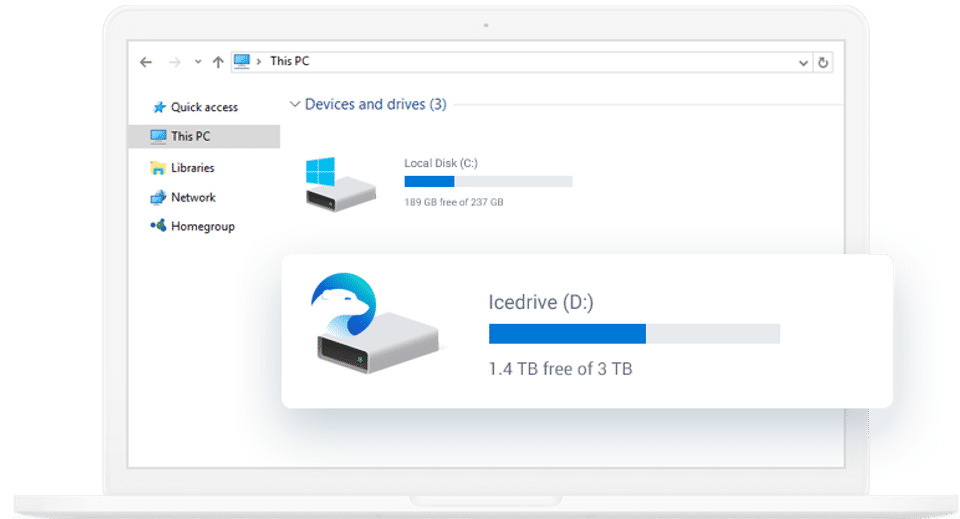Click the computer icon in address bar
Screen dimensions: 960x519
(x=242, y=61)
